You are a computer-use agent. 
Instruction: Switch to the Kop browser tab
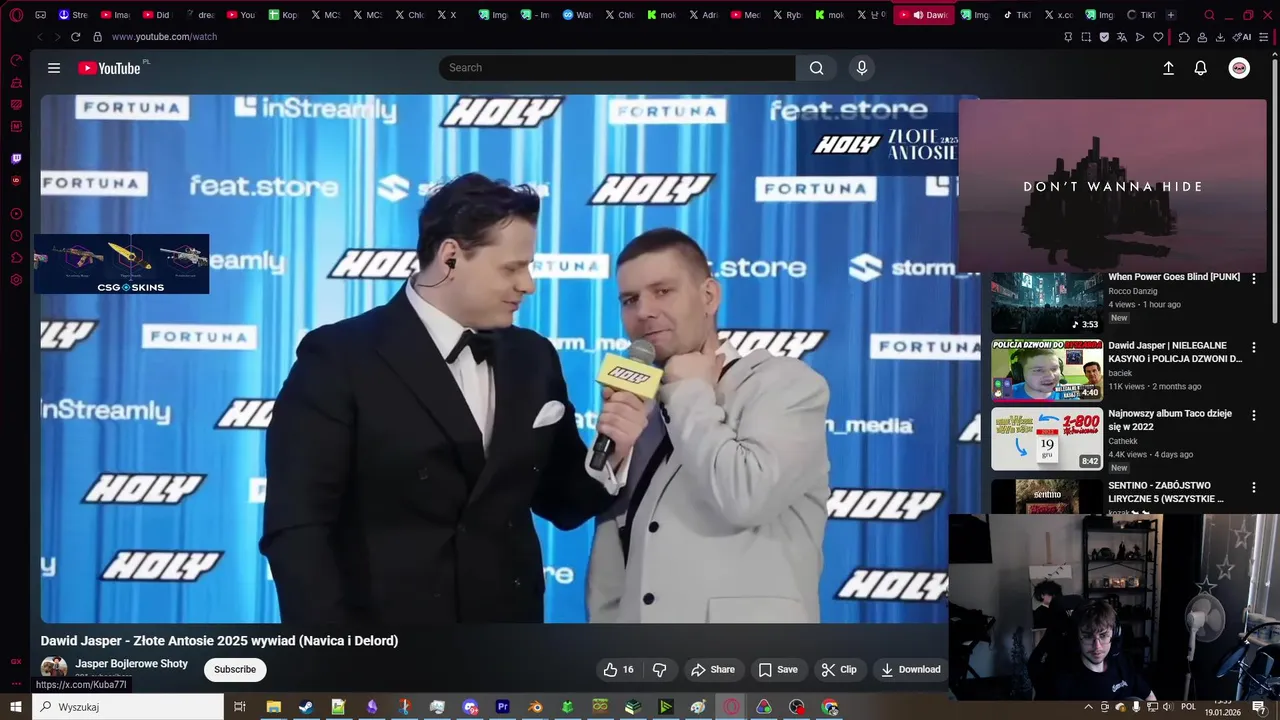[283, 15]
